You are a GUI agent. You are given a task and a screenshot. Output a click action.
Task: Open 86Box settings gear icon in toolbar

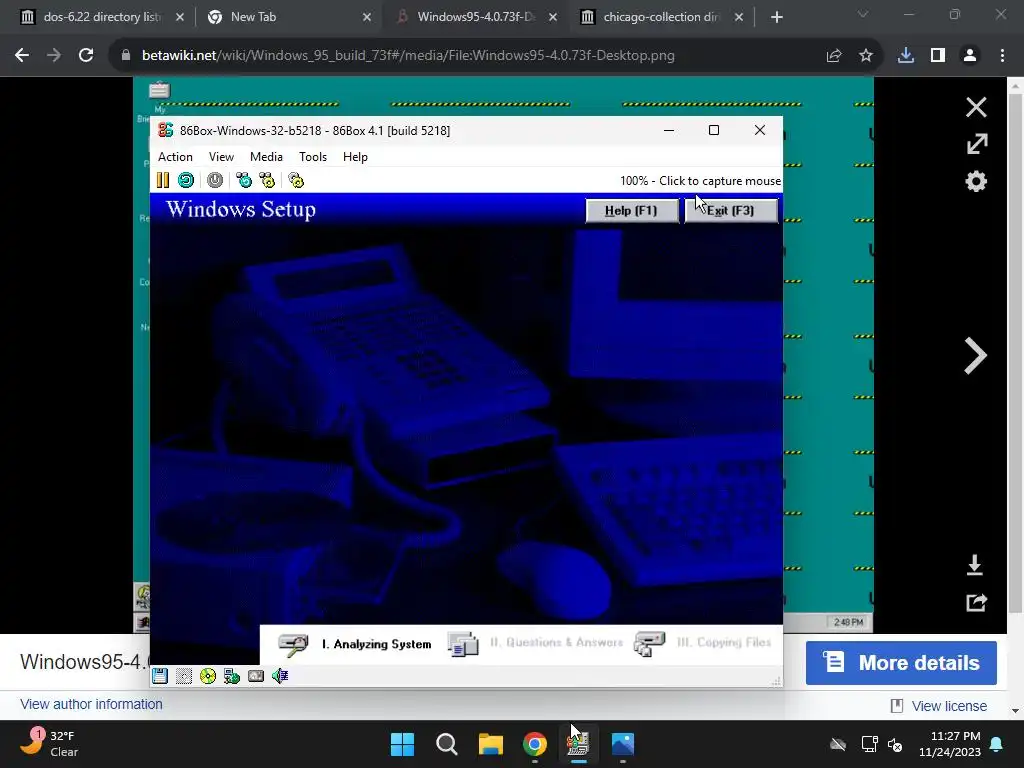pos(296,180)
